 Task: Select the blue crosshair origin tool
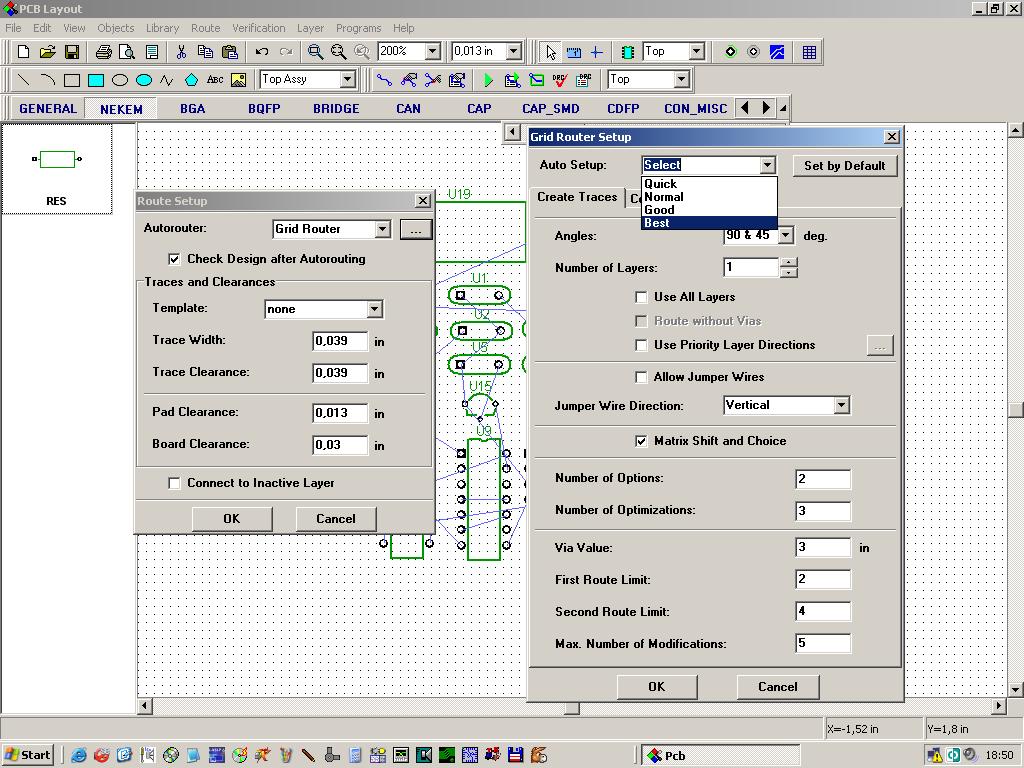596,52
